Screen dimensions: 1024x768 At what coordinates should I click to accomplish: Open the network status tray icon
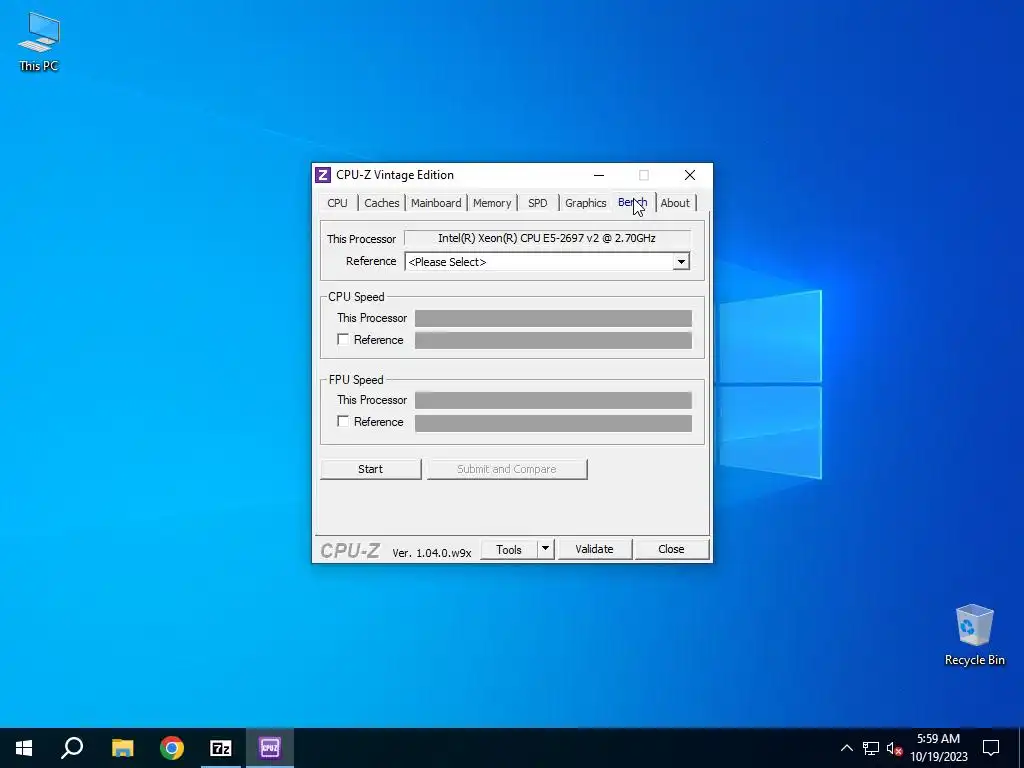click(x=871, y=748)
